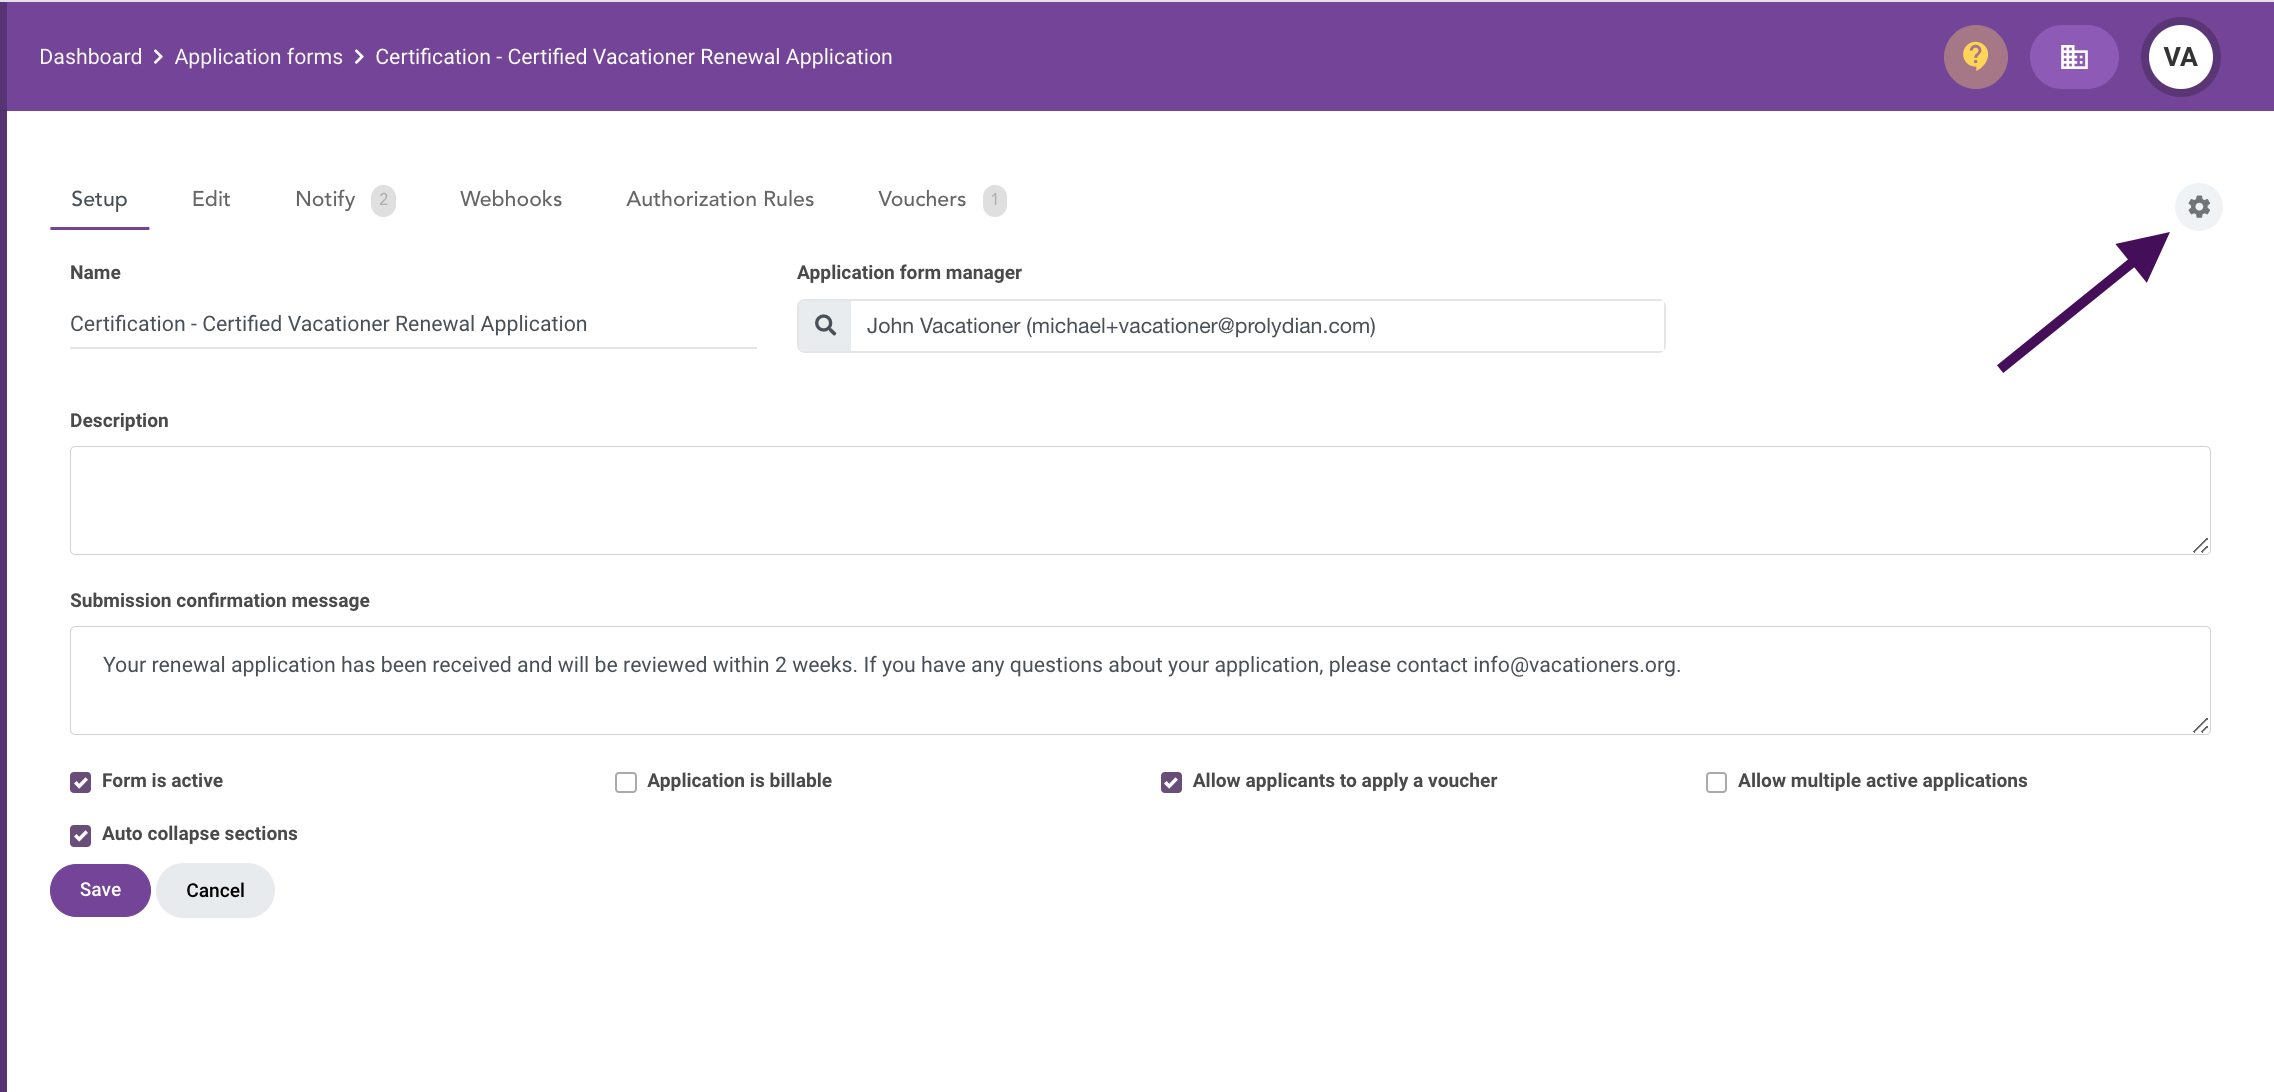Disable Auto collapse sections

click(x=81, y=835)
